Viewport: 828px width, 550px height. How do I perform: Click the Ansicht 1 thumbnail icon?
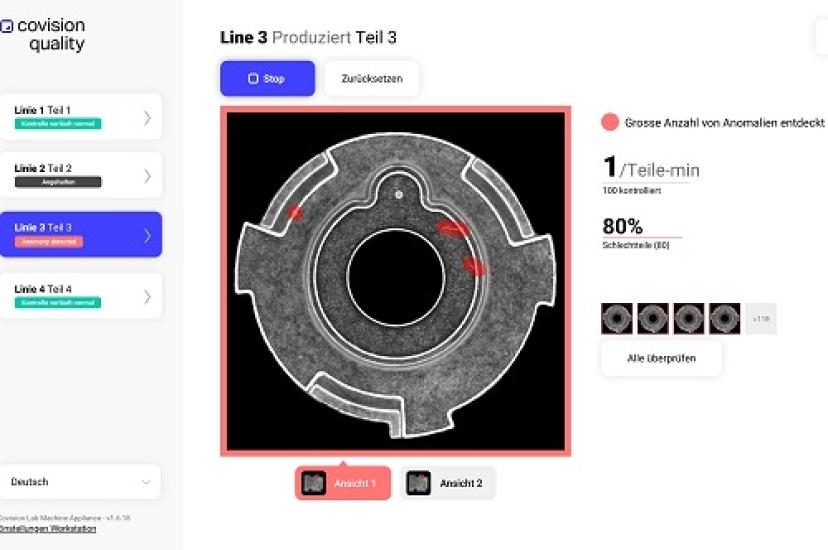313,483
